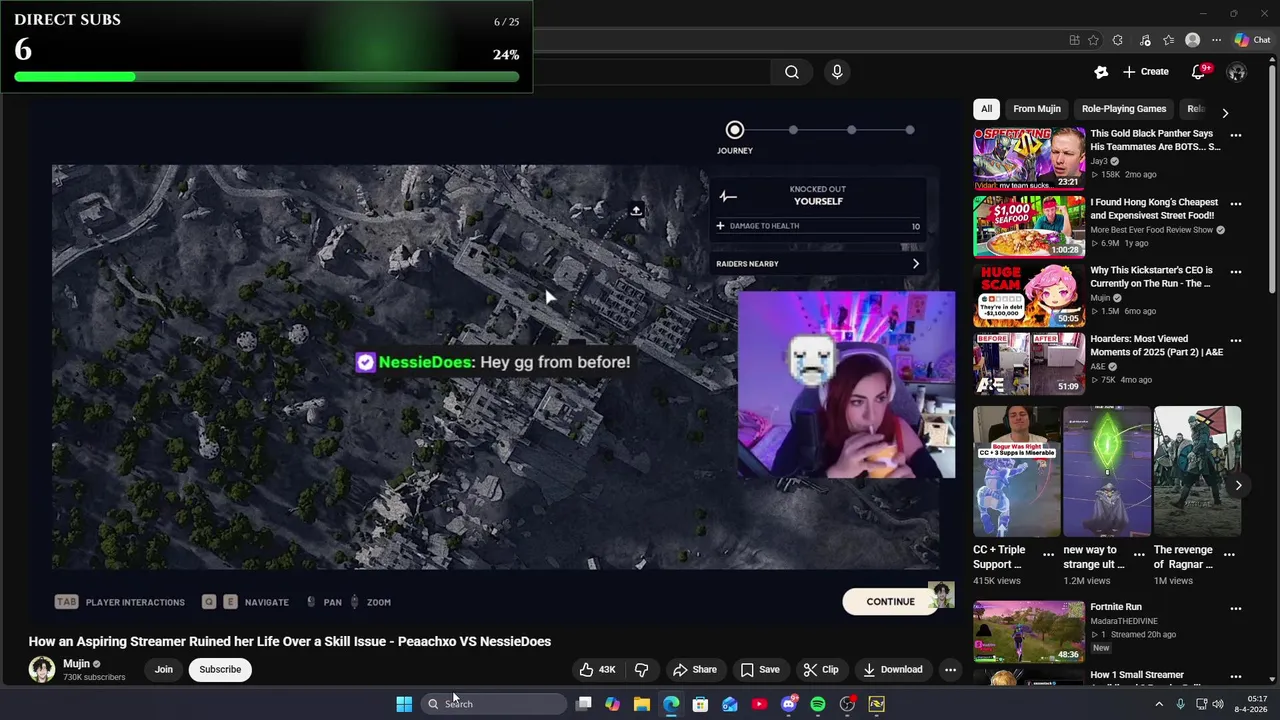Click the YouTube search magnifier button
Viewport: 1280px width, 720px height.
tap(791, 72)
